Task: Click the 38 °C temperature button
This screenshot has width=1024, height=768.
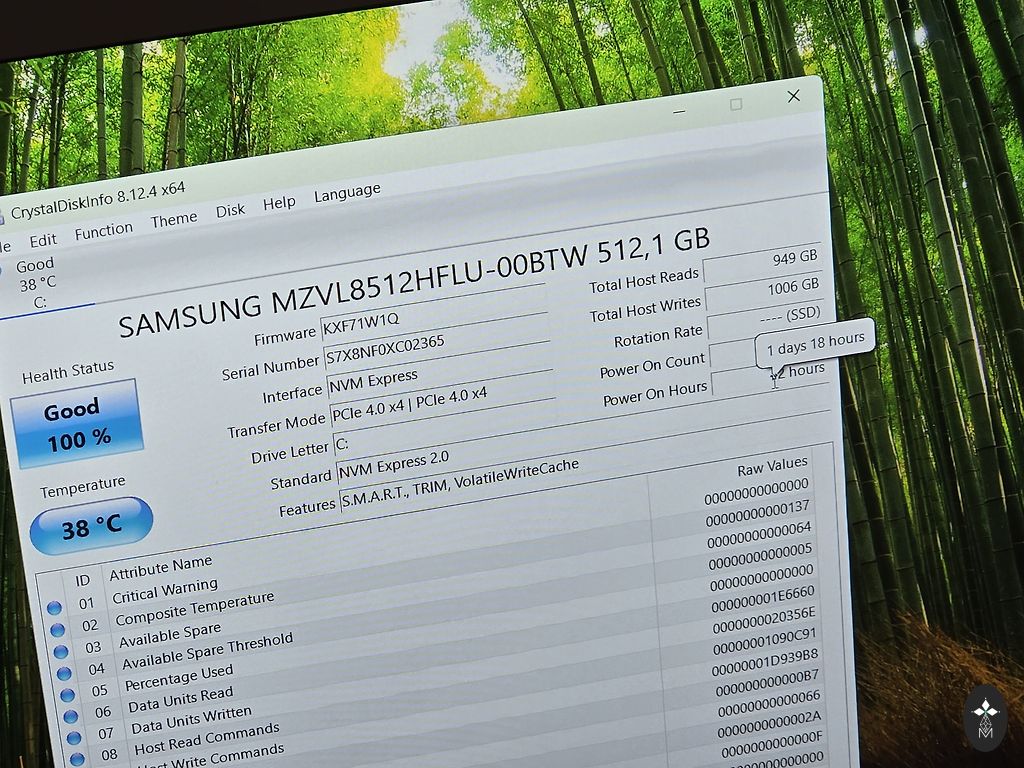Action: click(91, 525)
